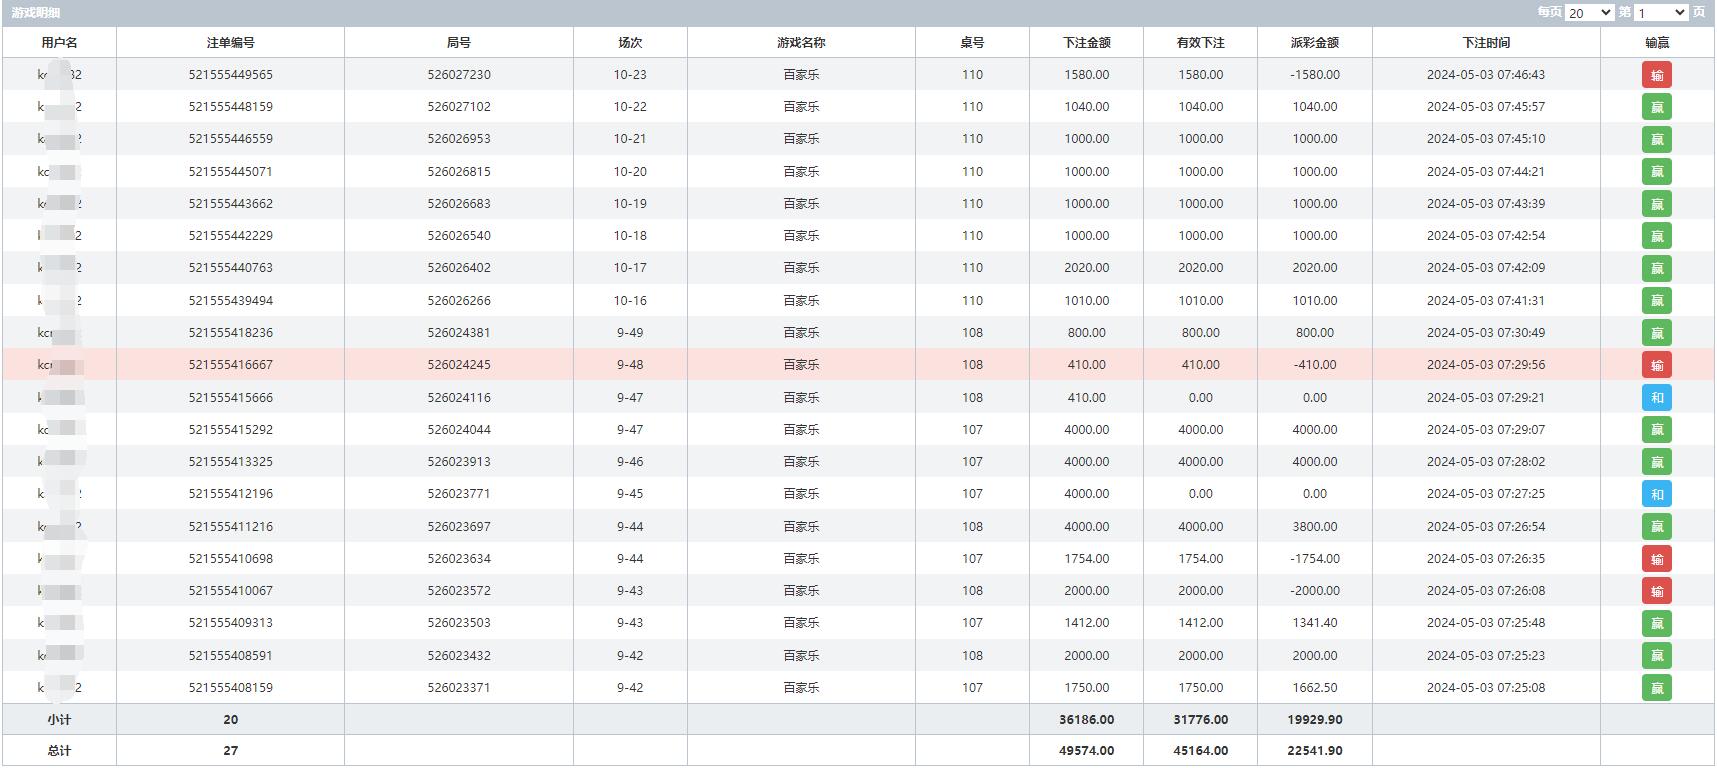Click total payout 22541.90
This screenshot has height=768, width=1717.
coord(1314,751)
